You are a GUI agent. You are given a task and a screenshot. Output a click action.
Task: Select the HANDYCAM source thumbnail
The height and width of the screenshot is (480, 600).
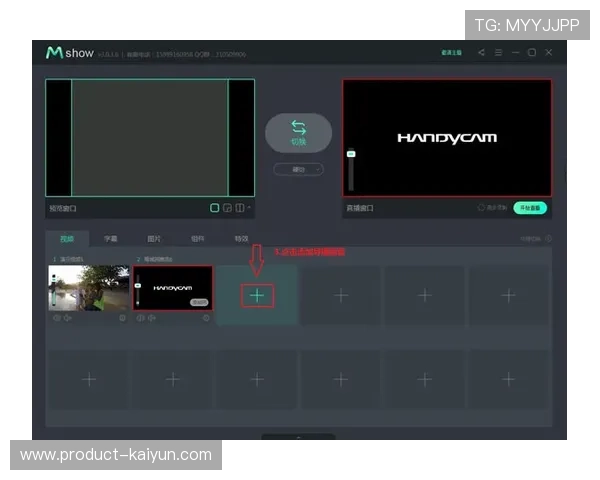pyautogui.click(x=174, y=288)
